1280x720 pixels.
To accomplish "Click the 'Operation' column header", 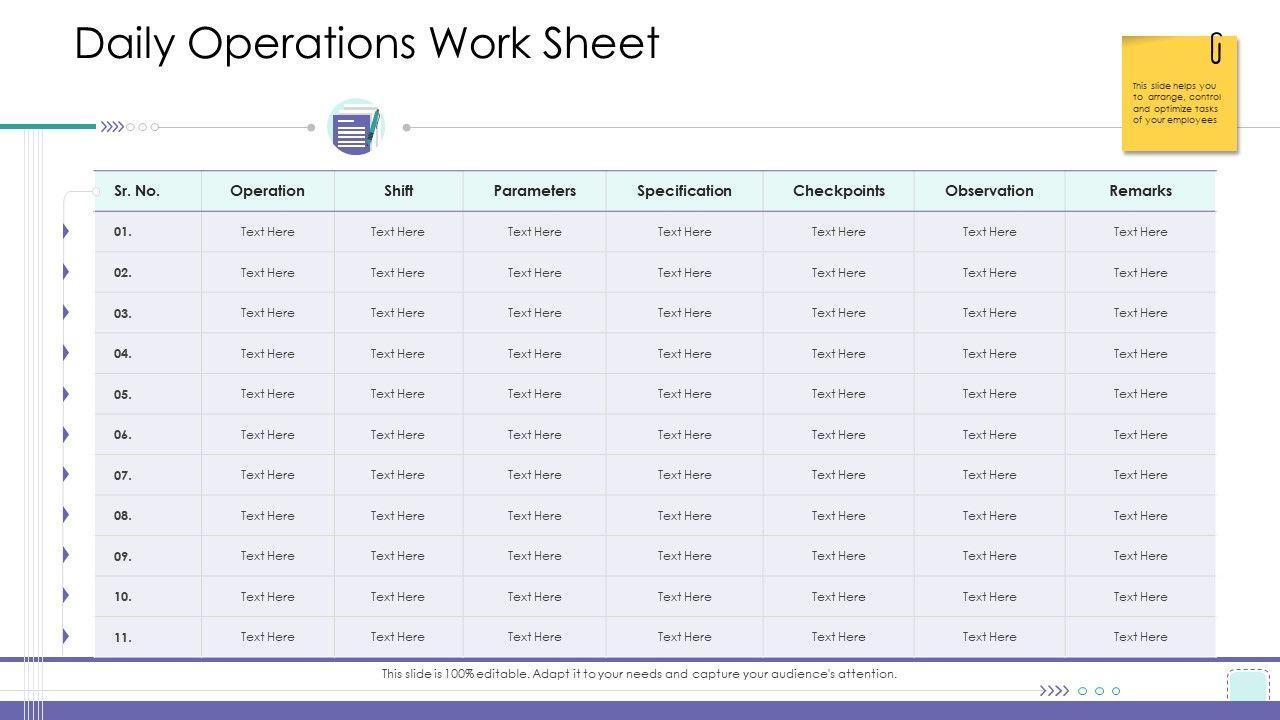I will 267,191.
